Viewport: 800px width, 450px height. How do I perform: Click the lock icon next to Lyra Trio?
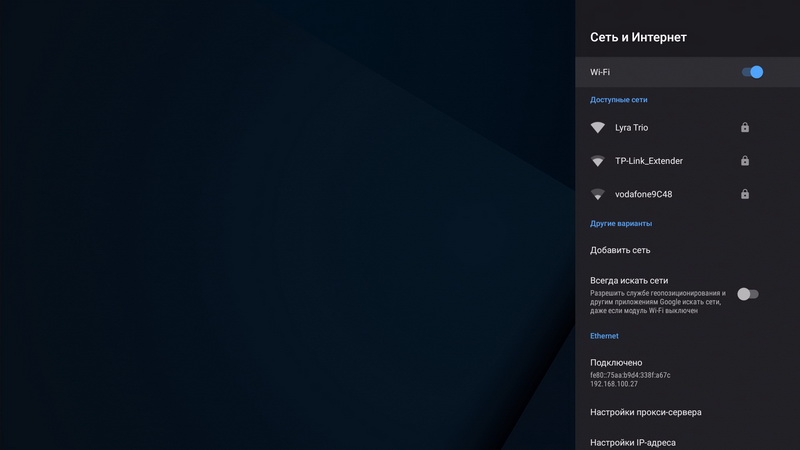(745, 128)
